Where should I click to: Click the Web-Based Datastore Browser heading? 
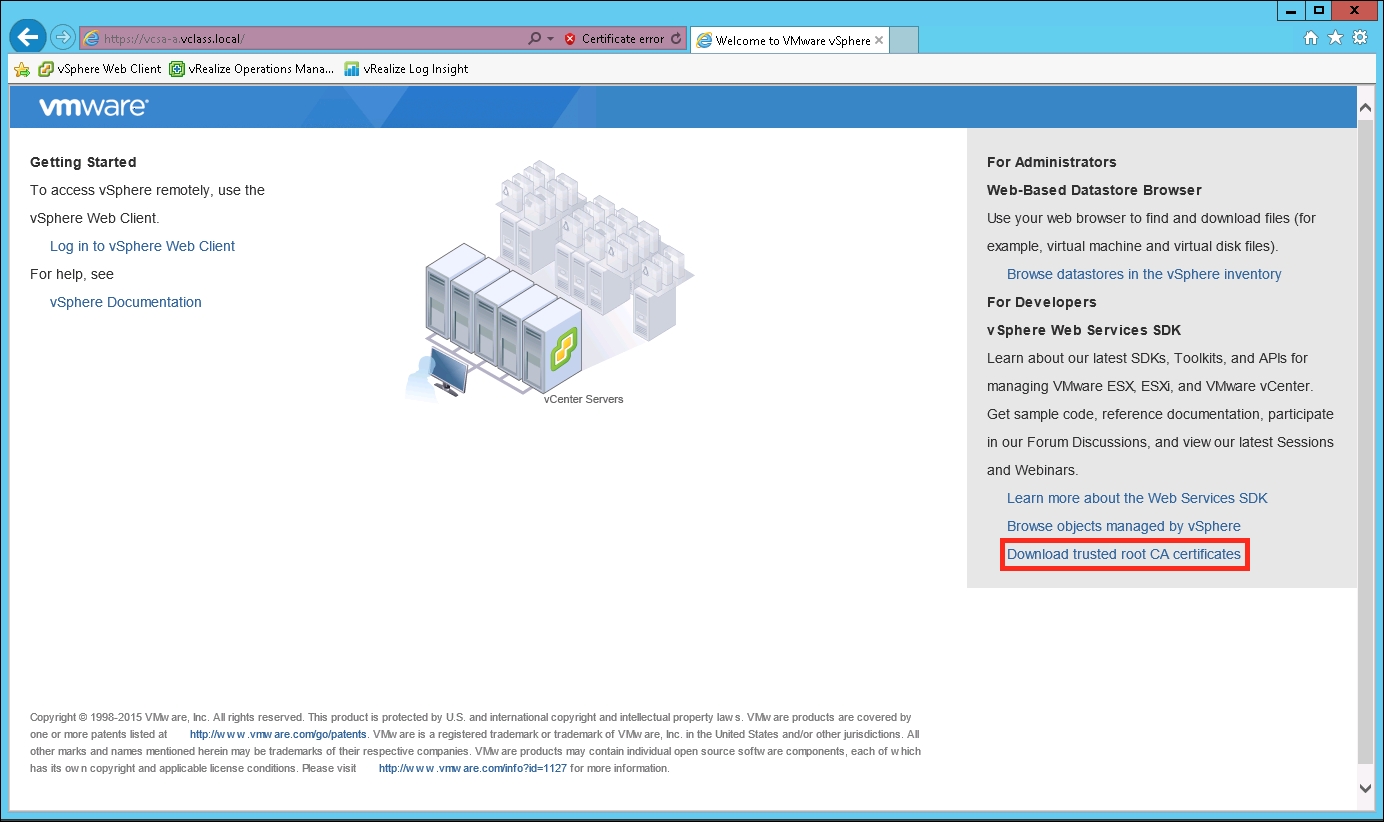click(1094, 190)
